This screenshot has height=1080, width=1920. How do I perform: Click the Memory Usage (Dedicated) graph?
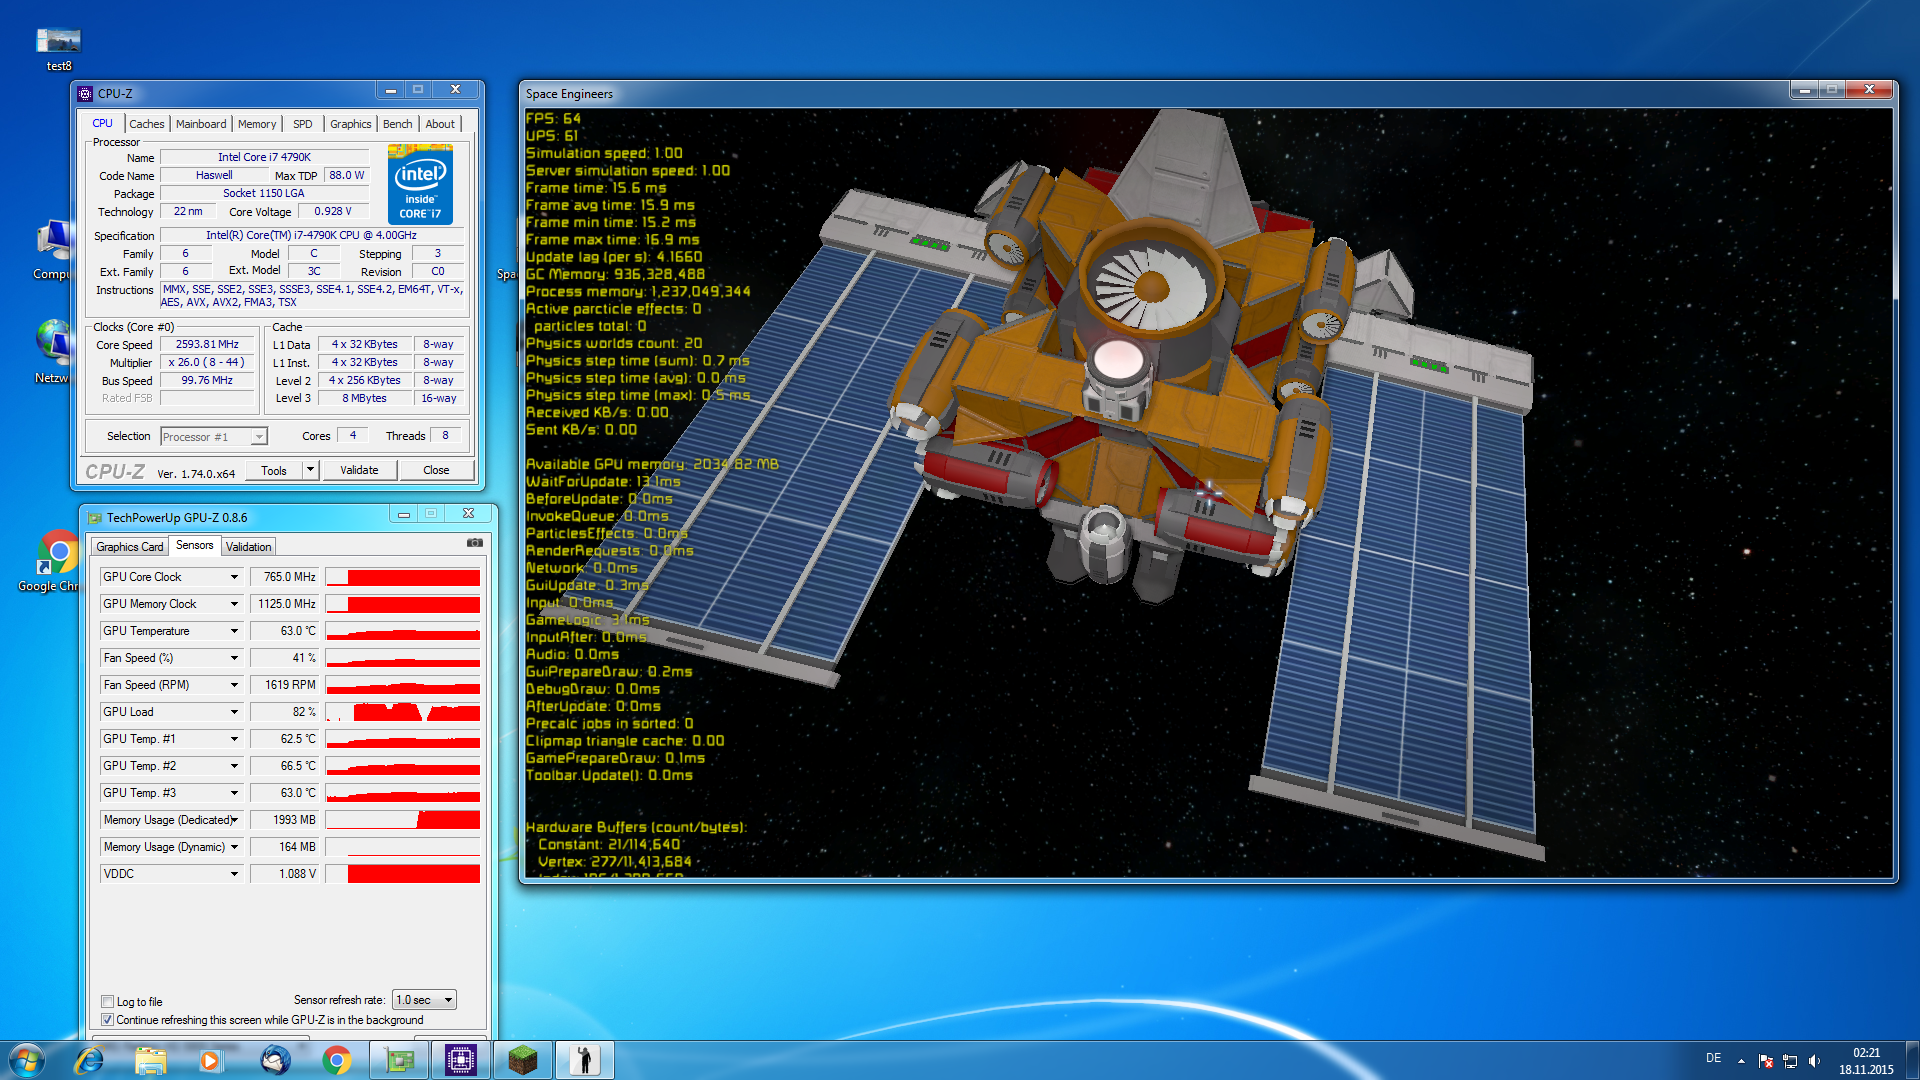[x=403, y=820]
